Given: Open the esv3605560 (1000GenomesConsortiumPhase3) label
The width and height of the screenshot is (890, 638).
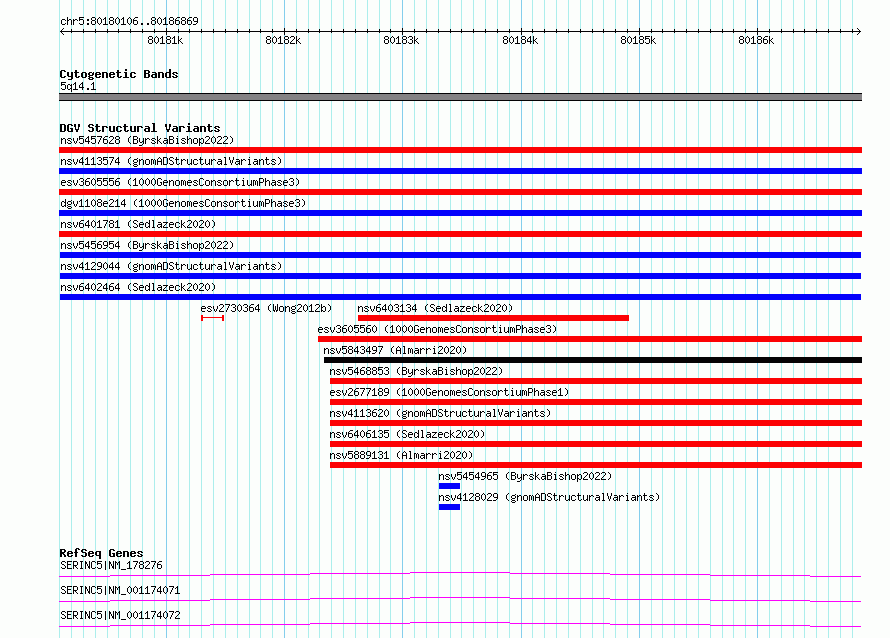Looking at the screenshot, I should tap(437, 329).
